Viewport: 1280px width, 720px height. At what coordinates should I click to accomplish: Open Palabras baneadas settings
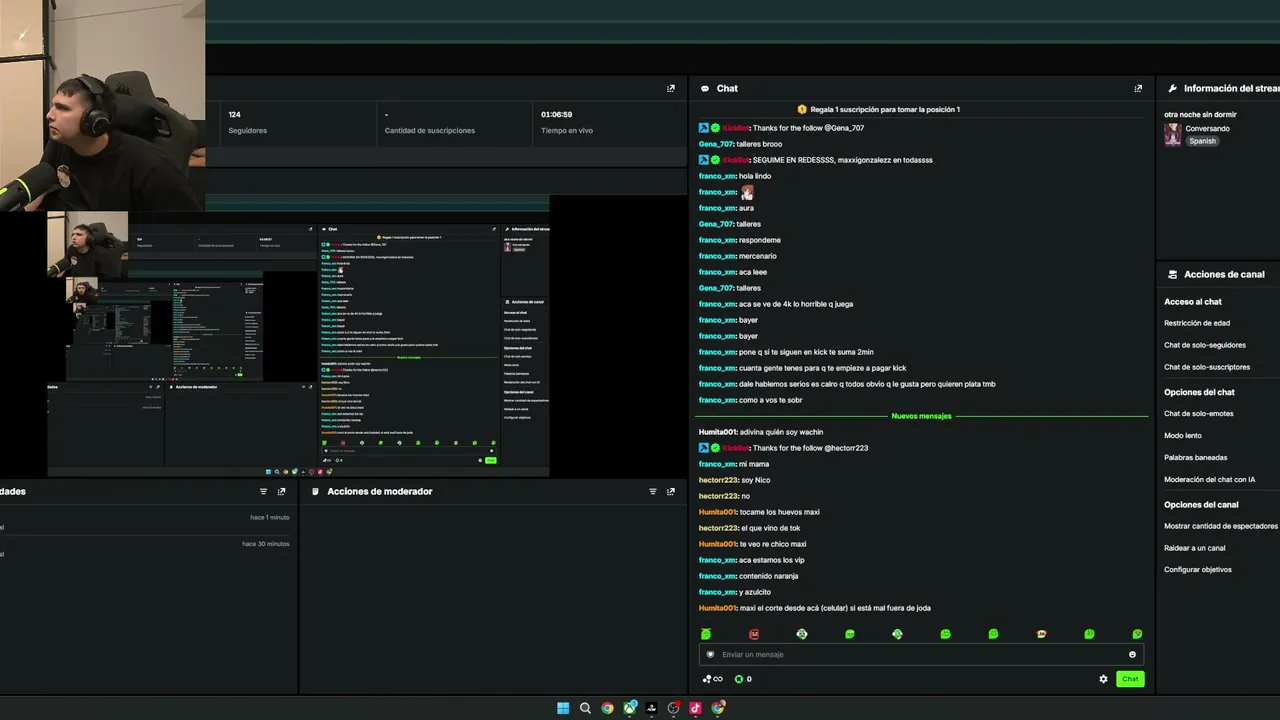tap(1196, 457)
